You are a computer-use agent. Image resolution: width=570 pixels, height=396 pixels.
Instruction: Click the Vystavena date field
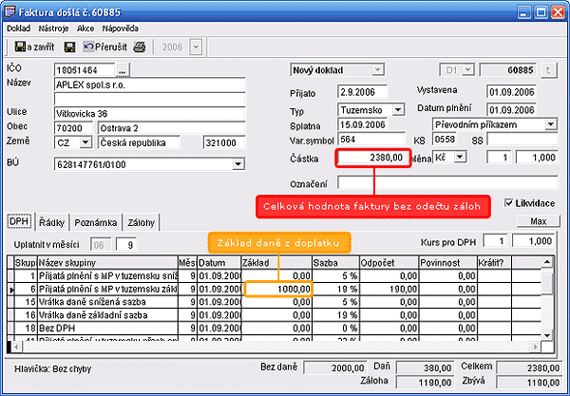(511, 92)
